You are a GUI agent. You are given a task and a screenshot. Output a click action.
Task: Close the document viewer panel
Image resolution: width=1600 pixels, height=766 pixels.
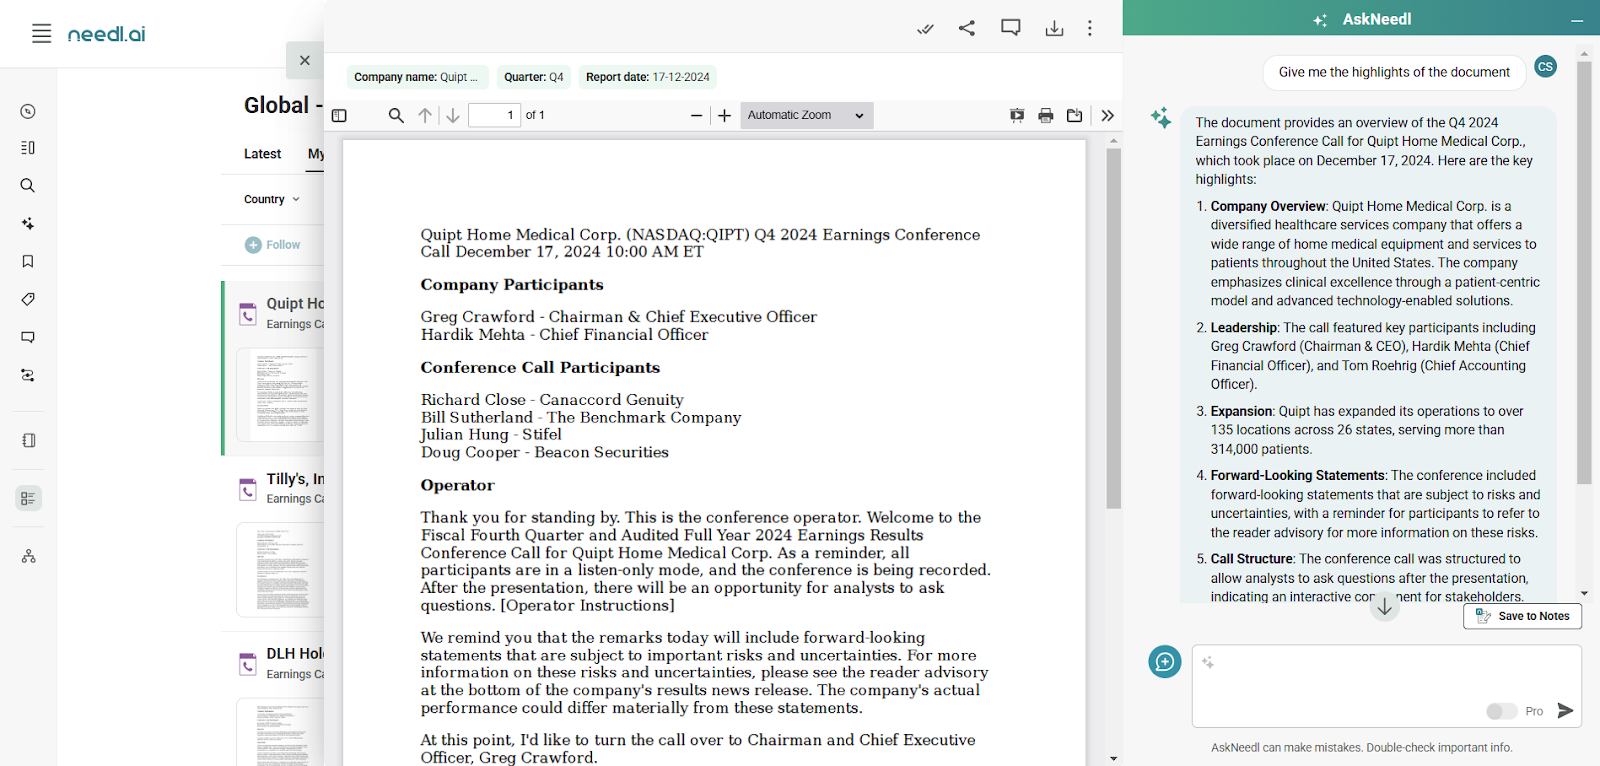click(305, 60)
